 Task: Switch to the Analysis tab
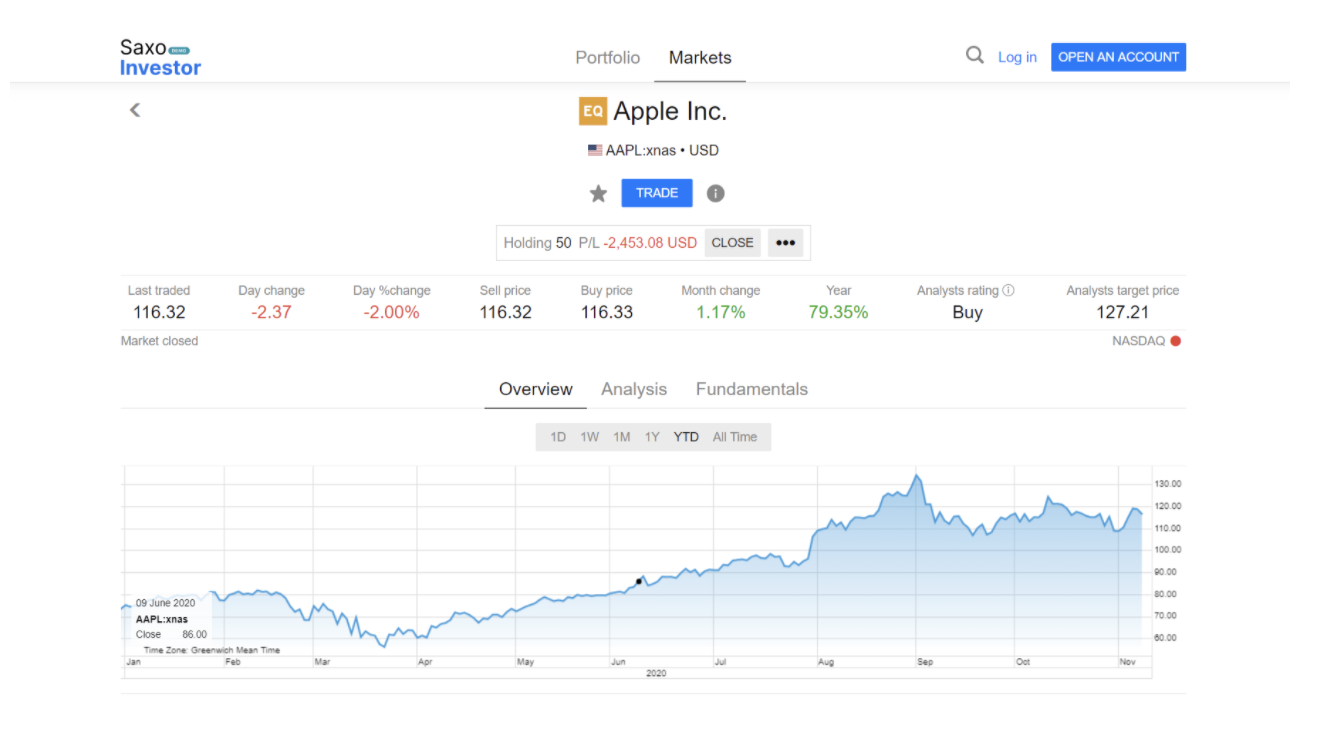coord(634,389)
